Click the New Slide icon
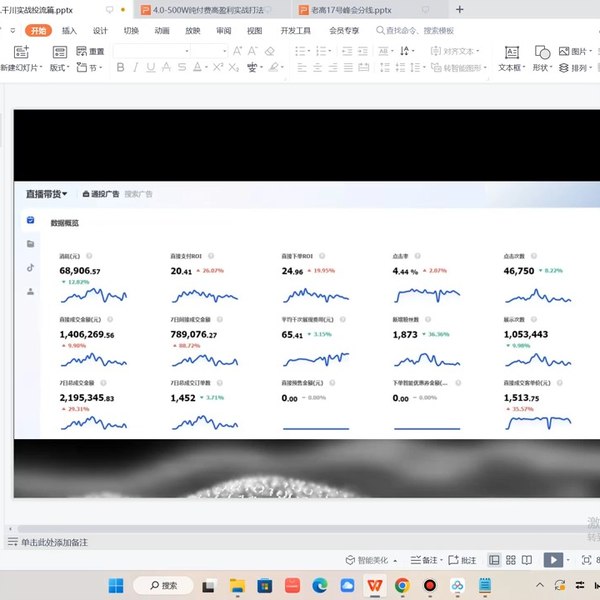 21,52
